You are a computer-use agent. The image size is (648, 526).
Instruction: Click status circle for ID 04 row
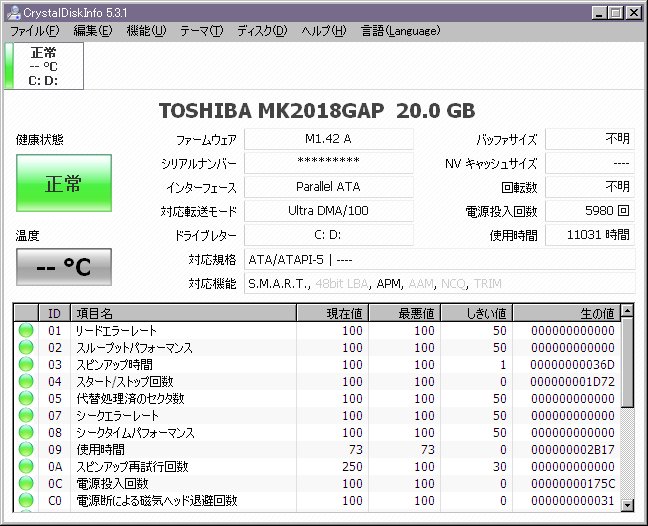(x=26, y=381)
